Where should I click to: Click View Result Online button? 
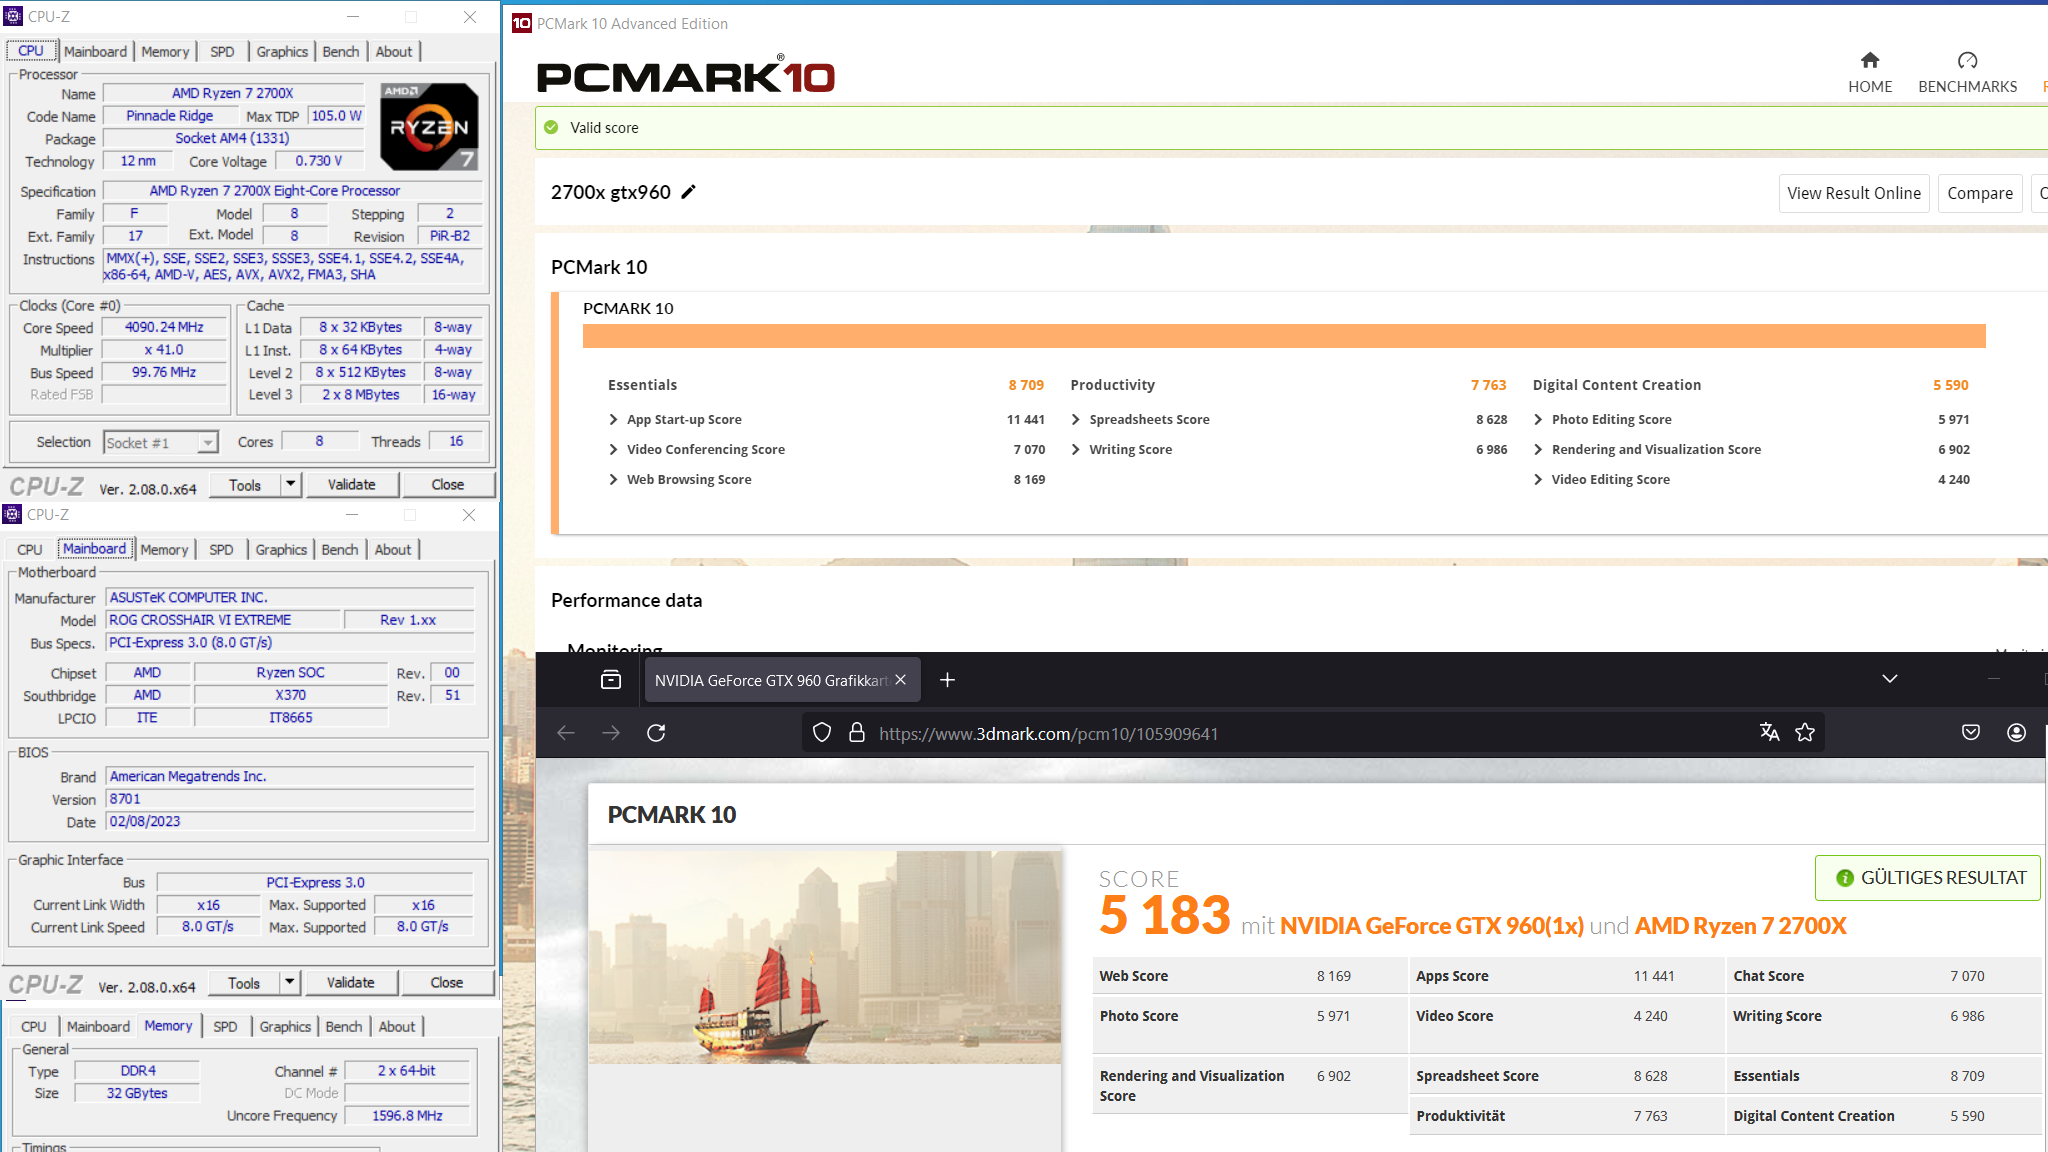[1854, 193]
